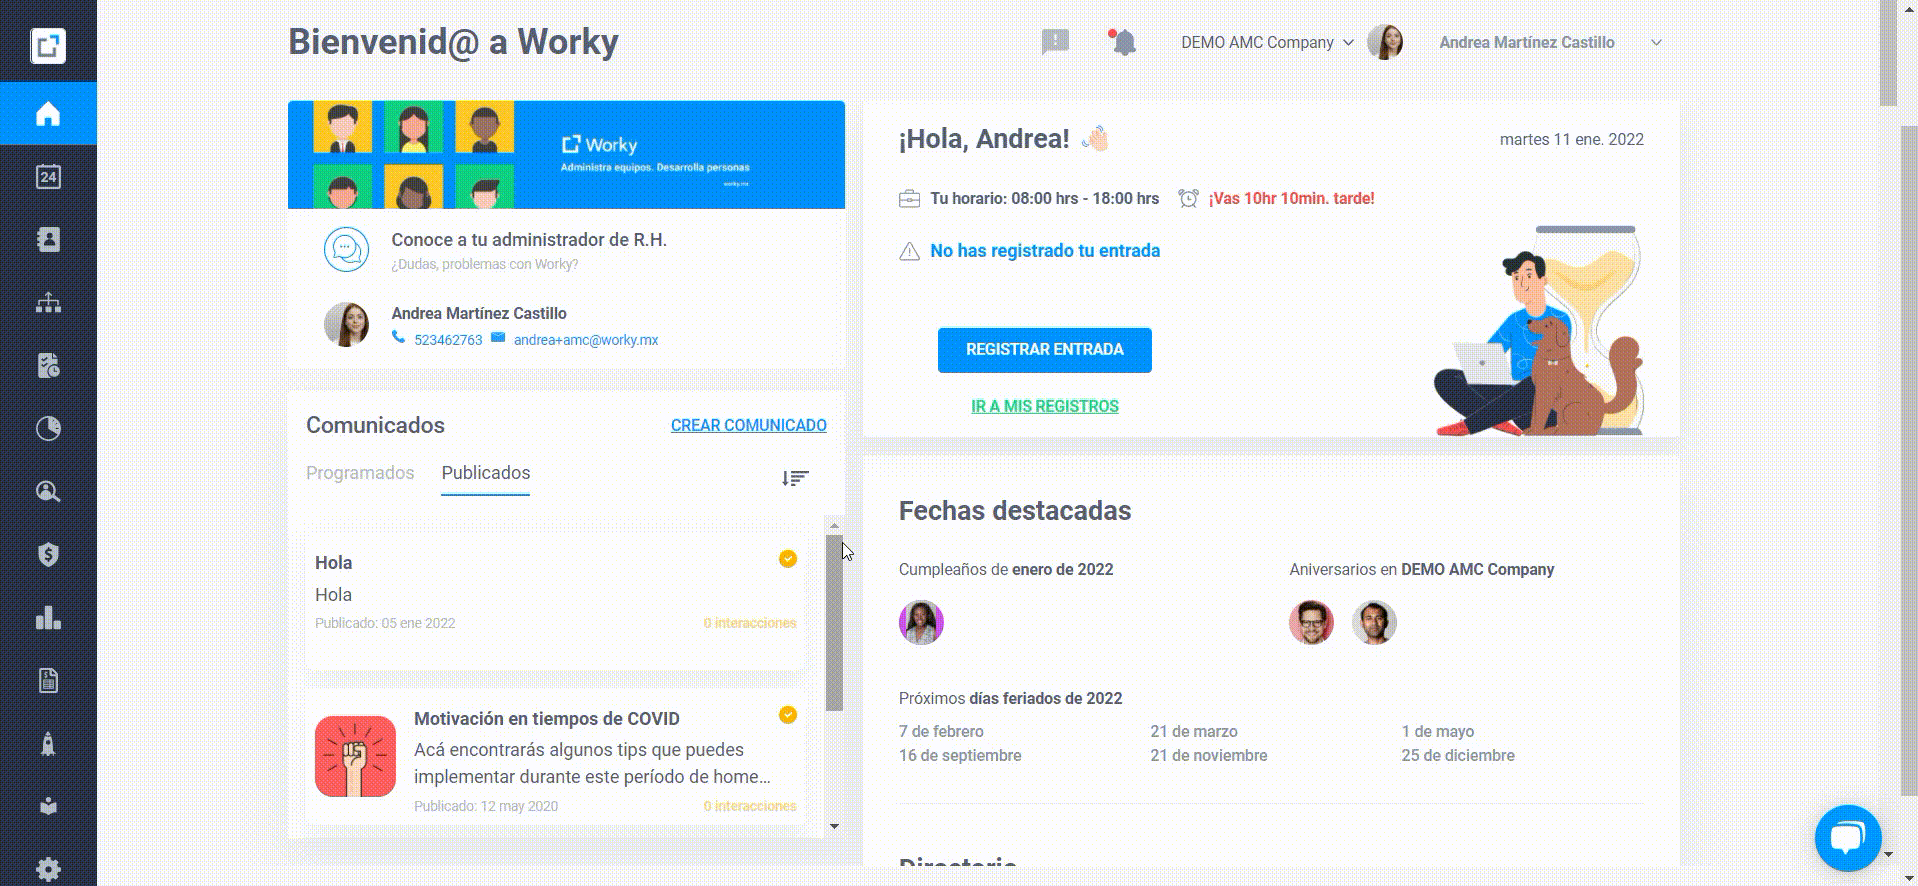Open the documents sheet sidebar icon

pyautogui.click(x=48, y=681)
